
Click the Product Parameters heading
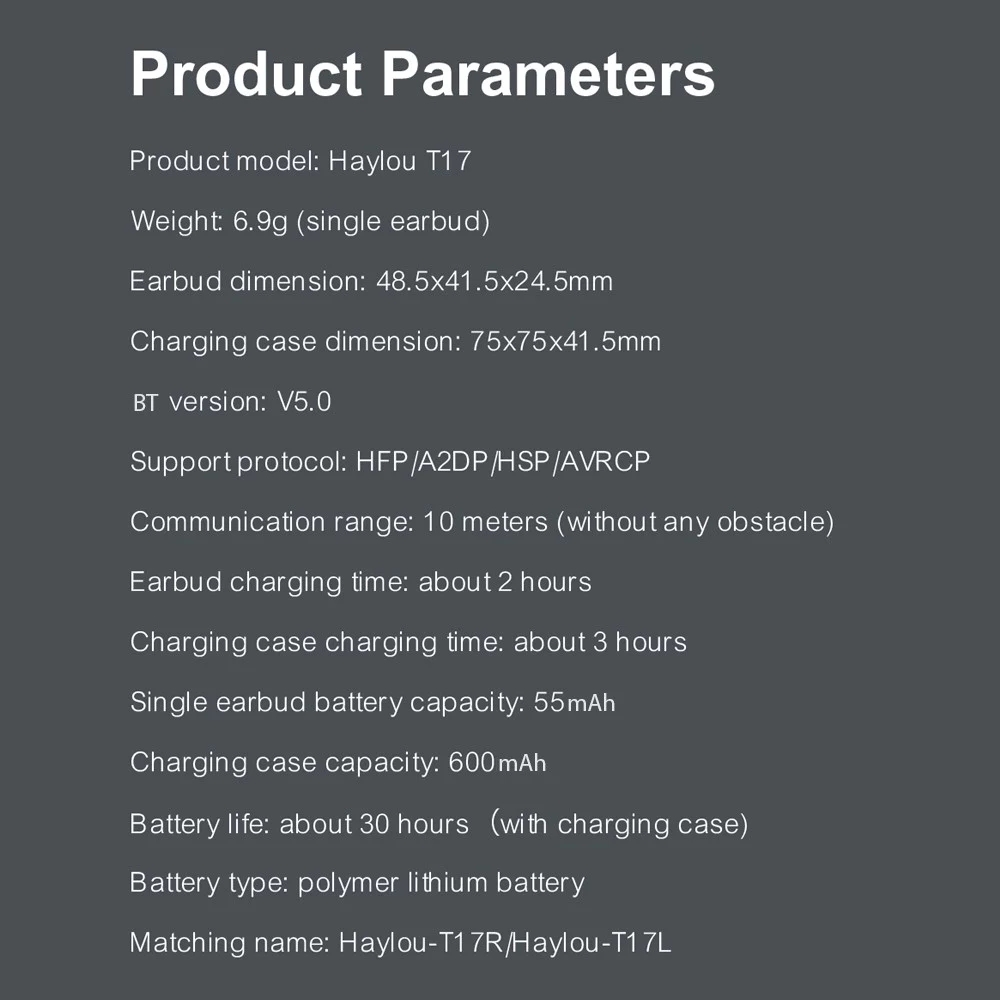pyautogui.click(x=422, y=74)
